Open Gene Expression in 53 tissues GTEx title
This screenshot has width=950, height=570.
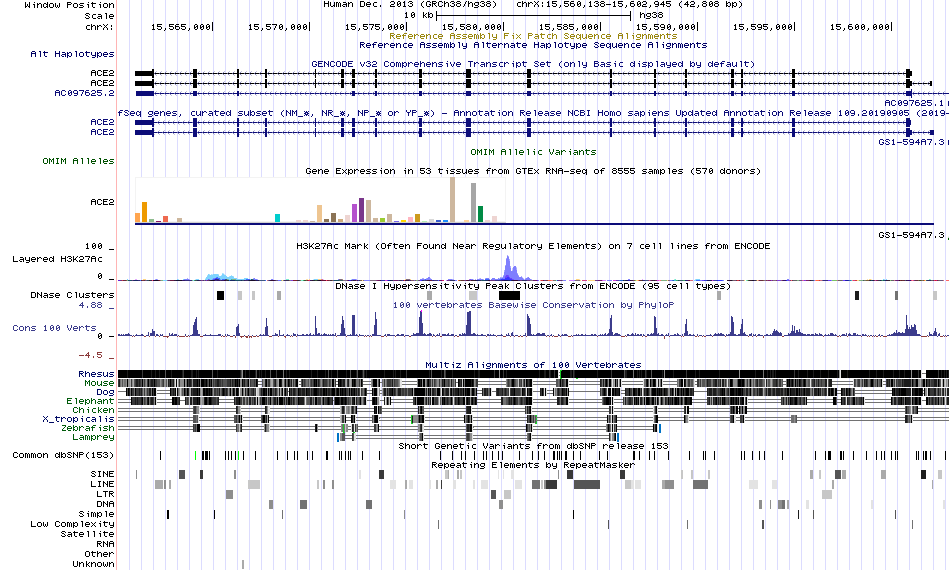coord(533,171)
